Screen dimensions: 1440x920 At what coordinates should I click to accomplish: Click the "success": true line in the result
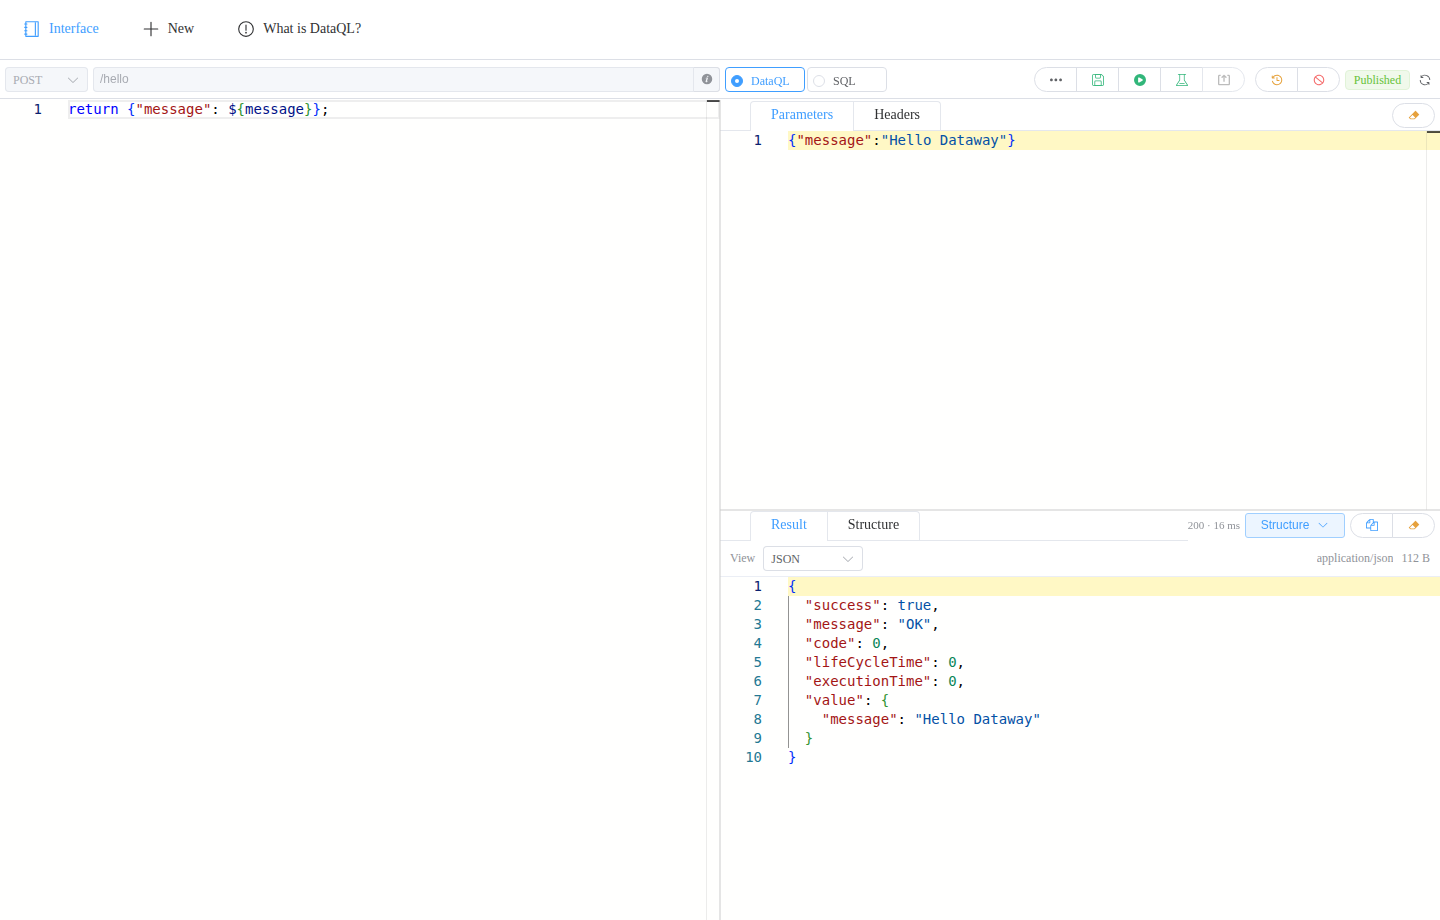pyautogui.click(x=872, y=606)
